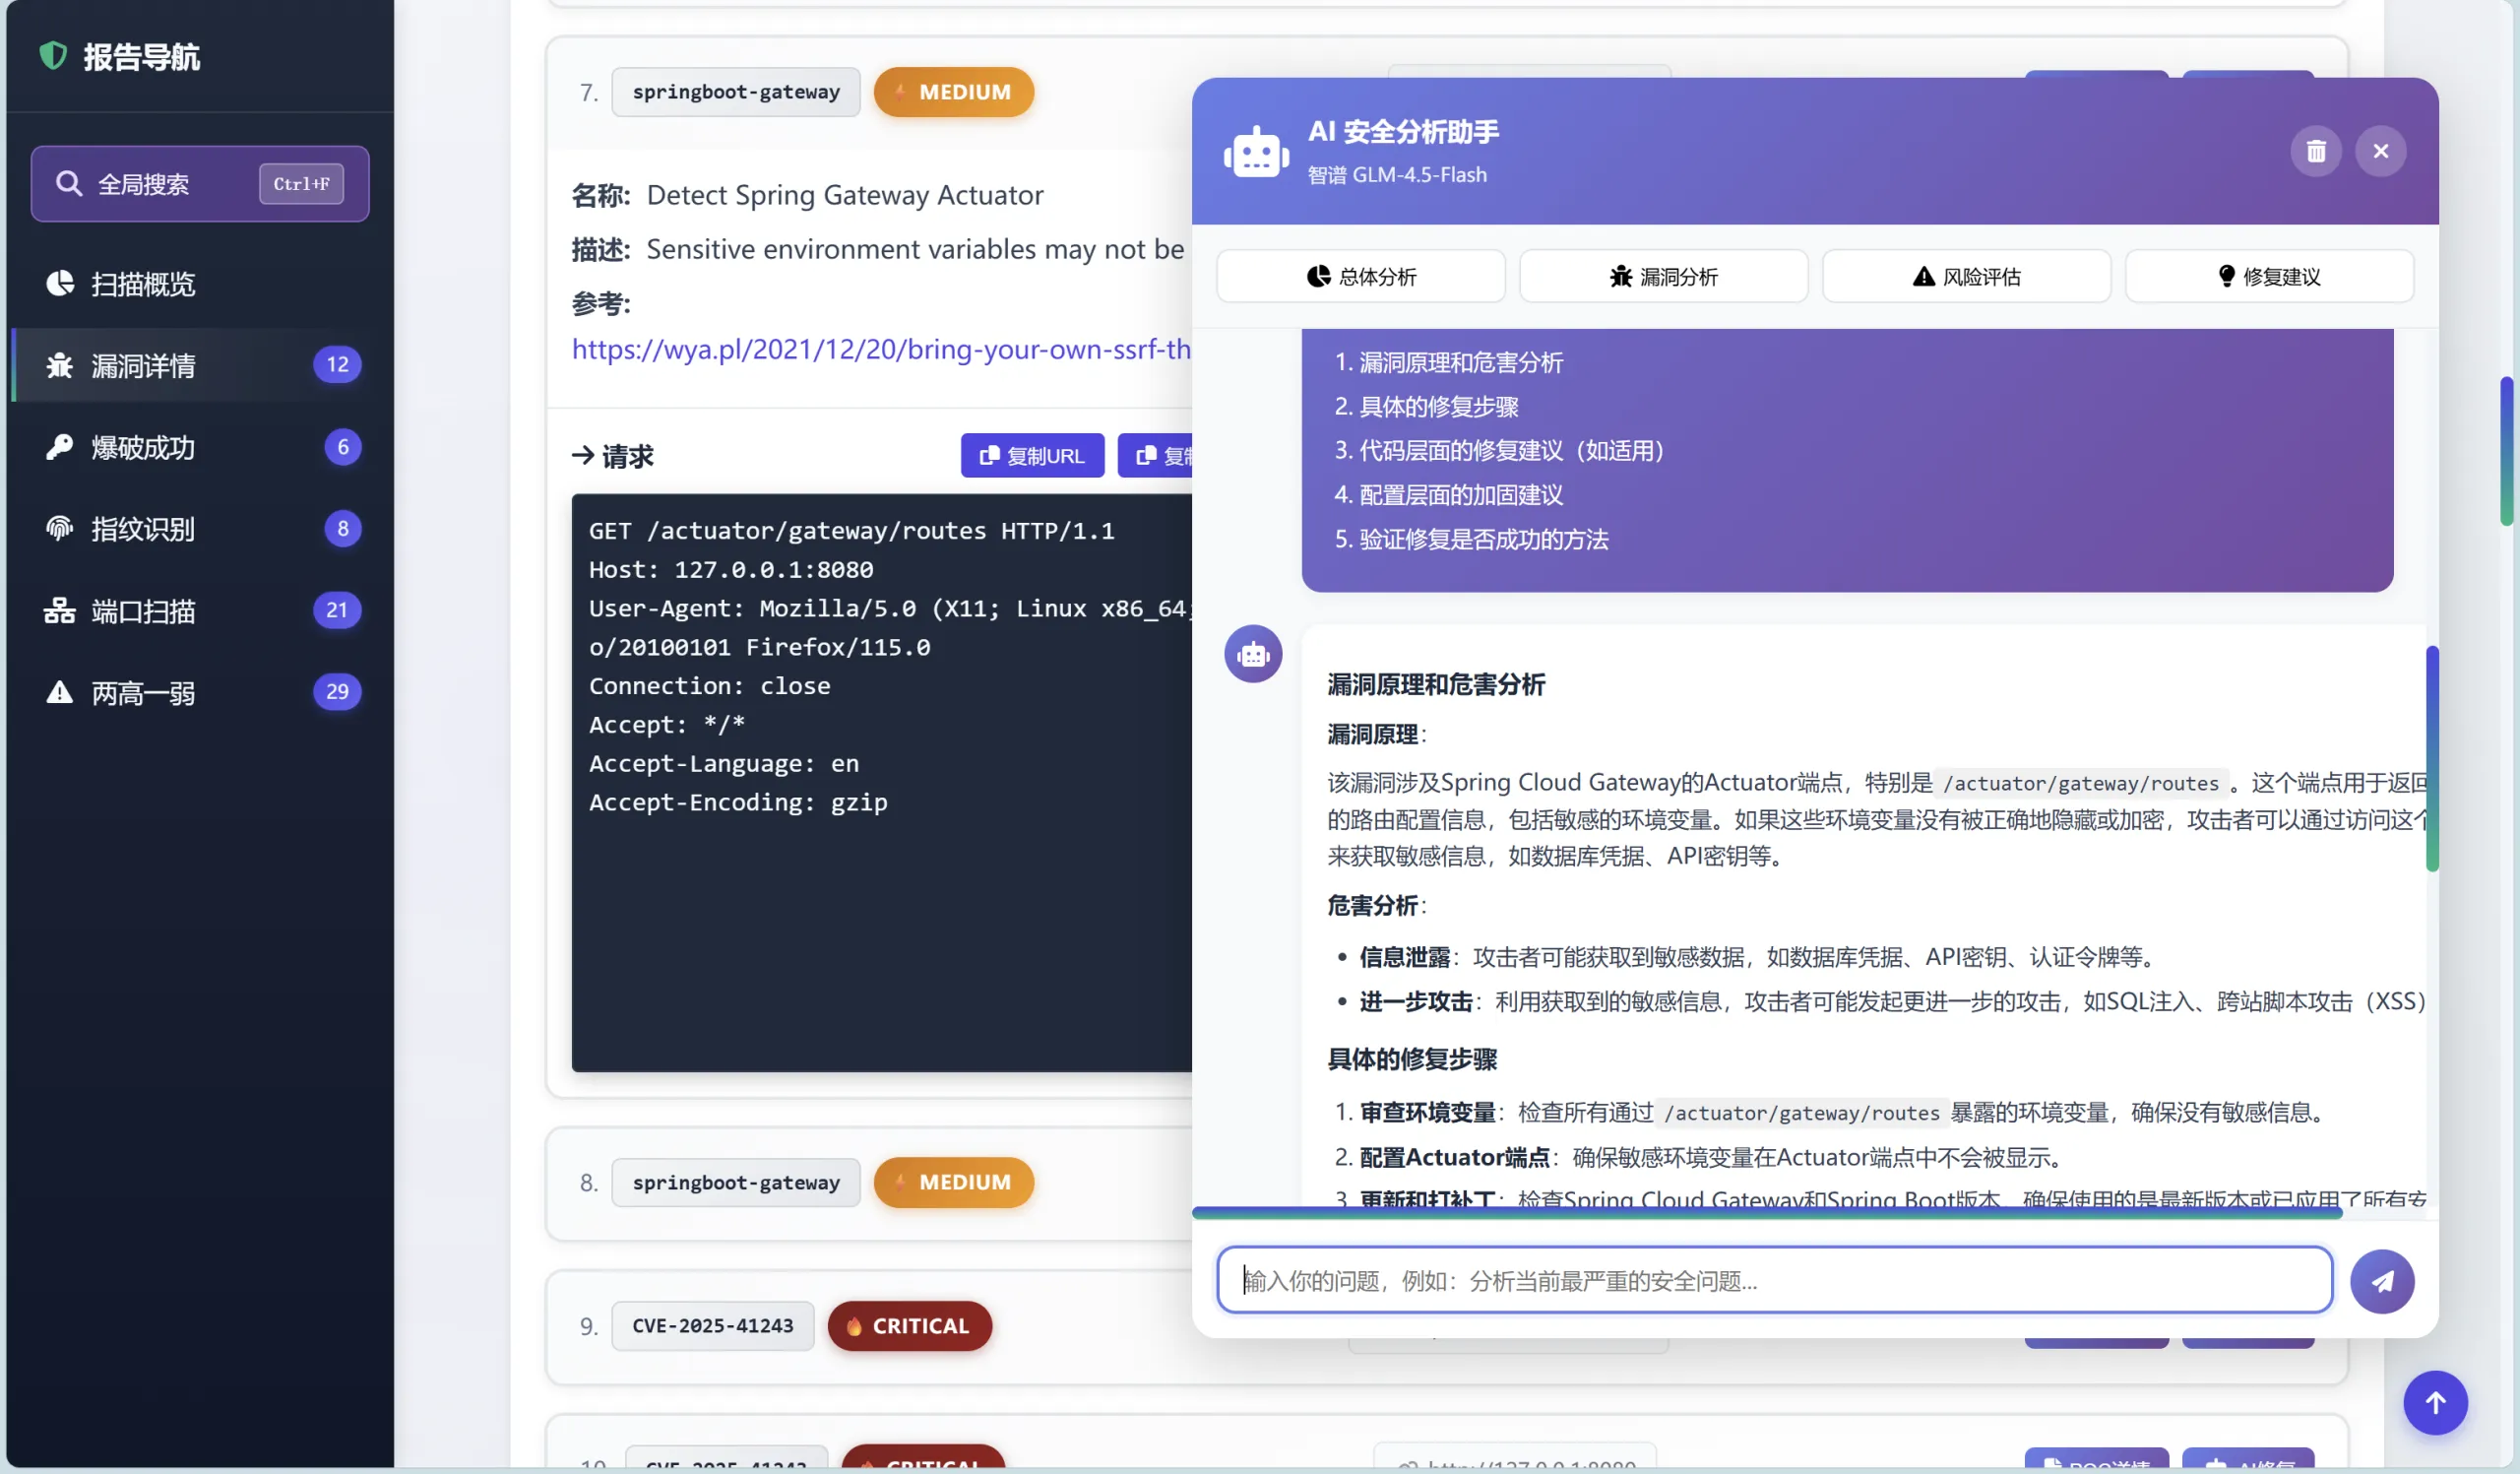This screenshot has width=2520, height=1474.
Task: Click the magnifier icon in the global search bar
Action: coord(69,183)
